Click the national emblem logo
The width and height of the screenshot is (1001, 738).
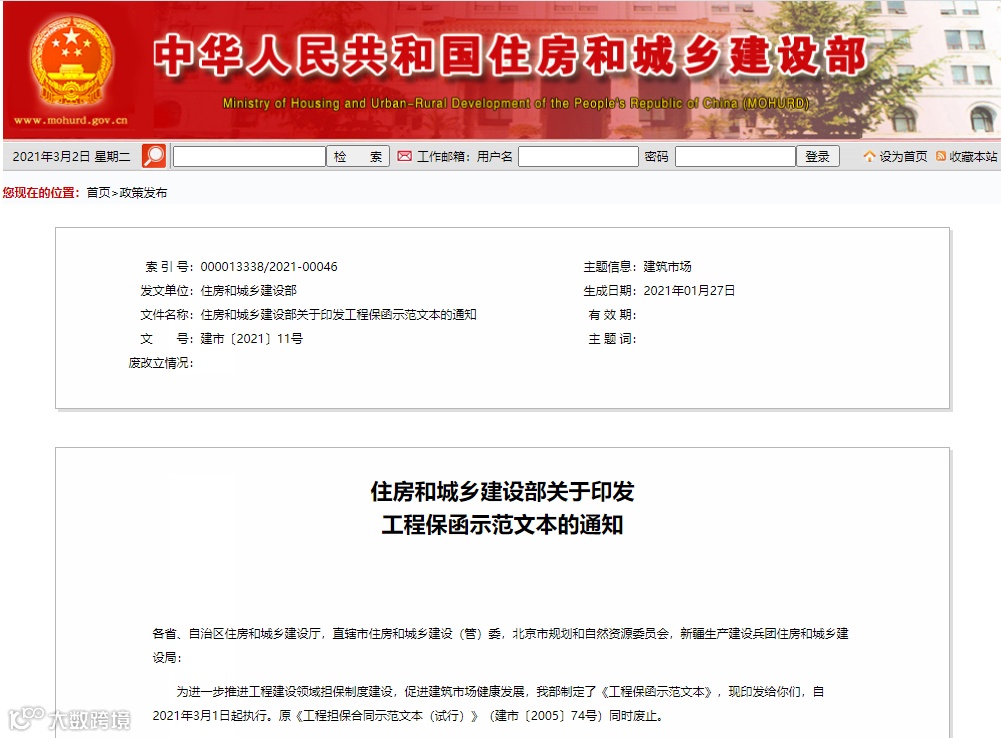71,61
